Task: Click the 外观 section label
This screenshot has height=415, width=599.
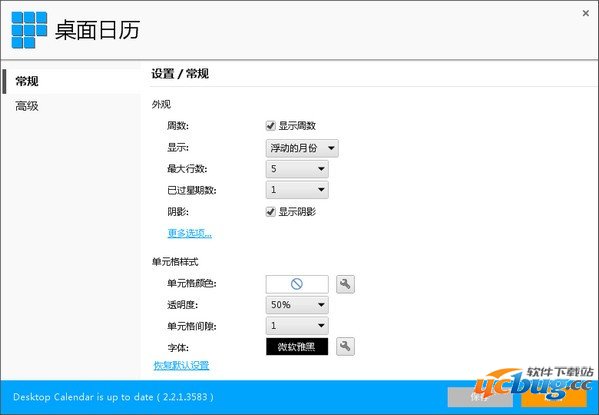Action: [x=161, y=104]
